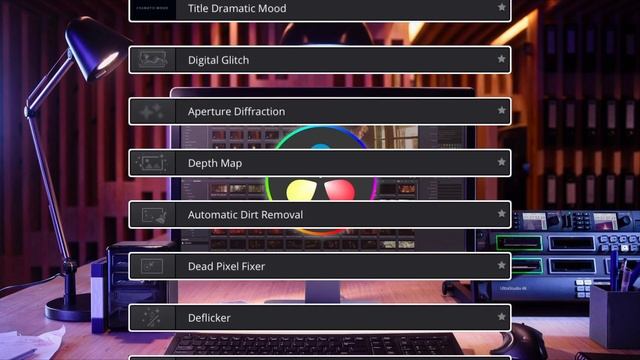The image size is (640, 360).
Task: Select the Digital Glitch label
Action: (x=218, y=60)
